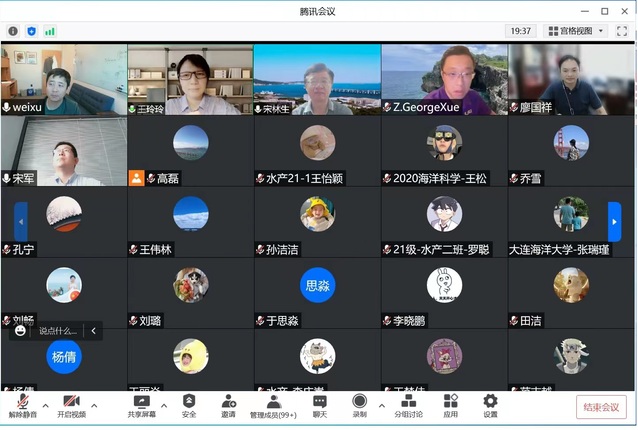Go to next page of participants
Screen dimensions: 638x430
[614, 221]
